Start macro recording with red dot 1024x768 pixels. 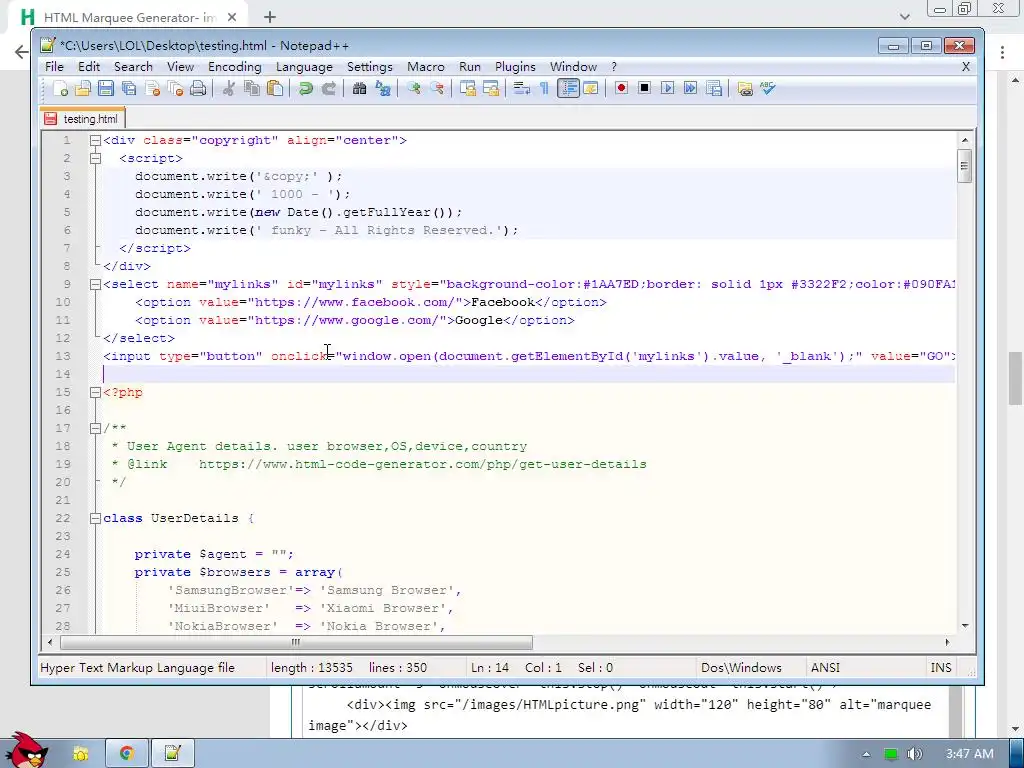tap(621, 88)
